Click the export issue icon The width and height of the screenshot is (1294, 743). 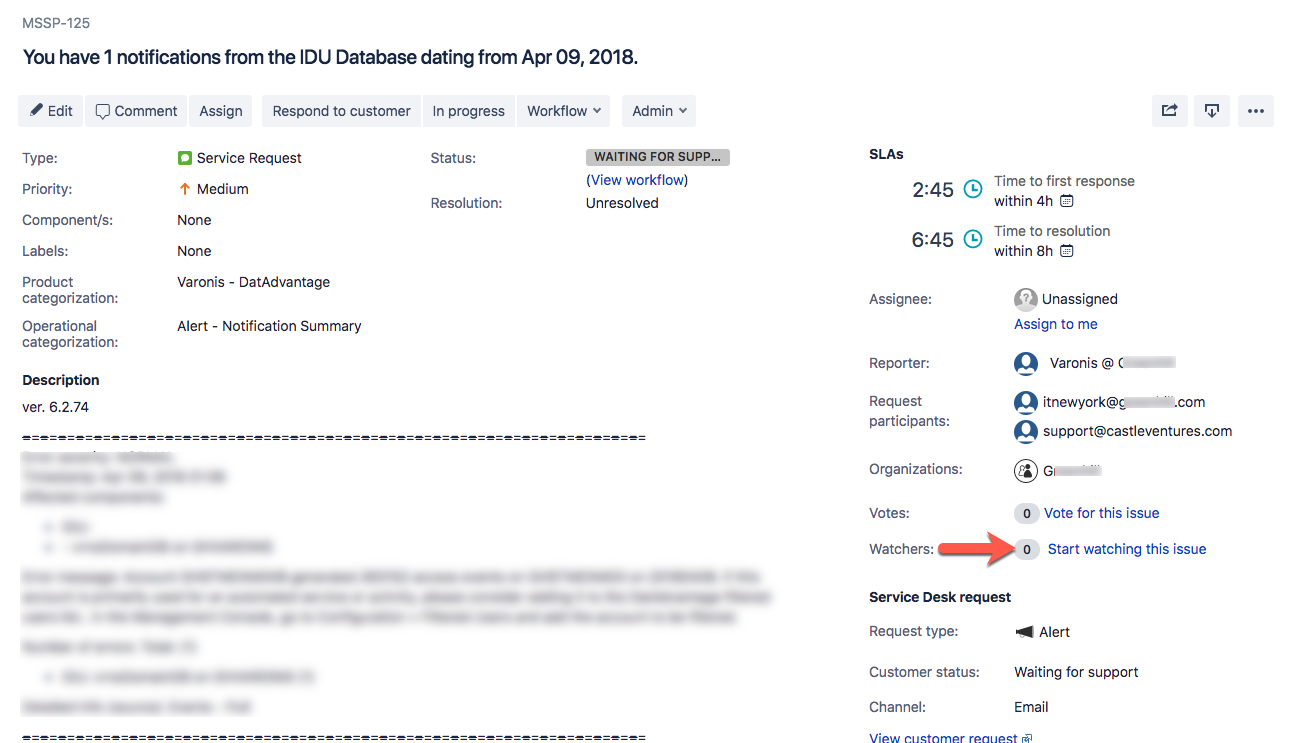1212,111
